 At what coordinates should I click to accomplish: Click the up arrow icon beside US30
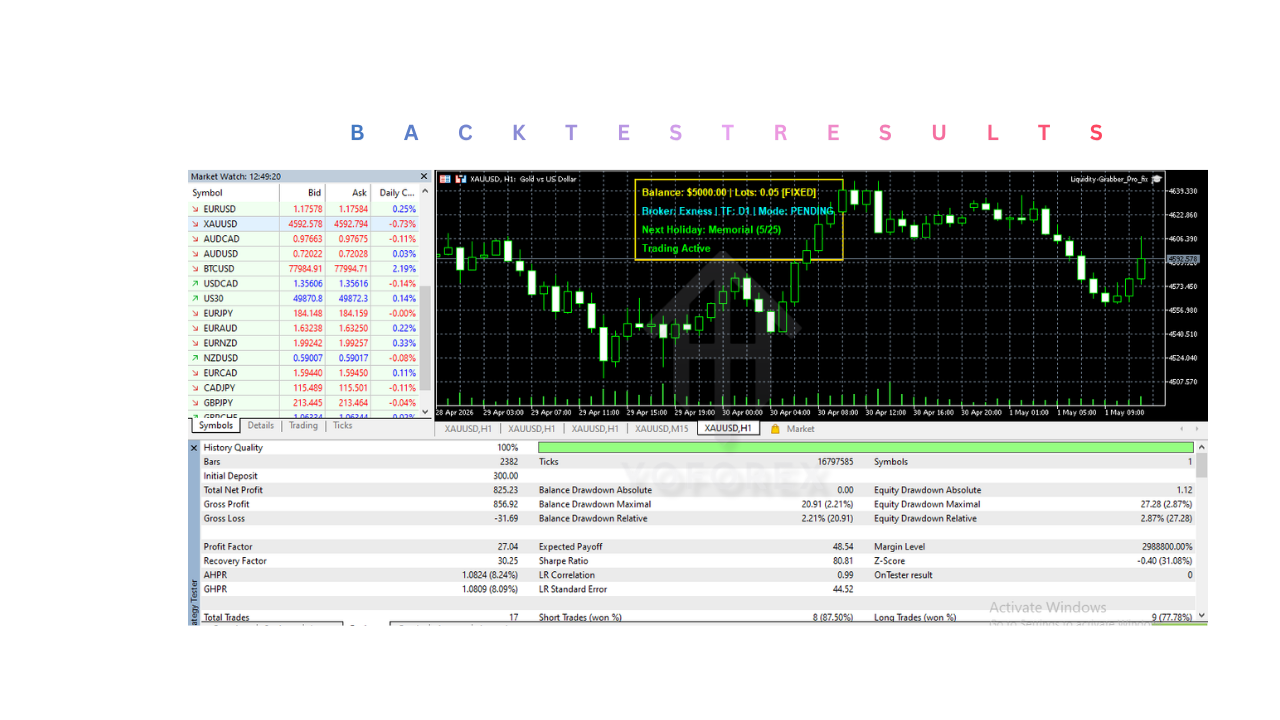(x=194, y=298)
